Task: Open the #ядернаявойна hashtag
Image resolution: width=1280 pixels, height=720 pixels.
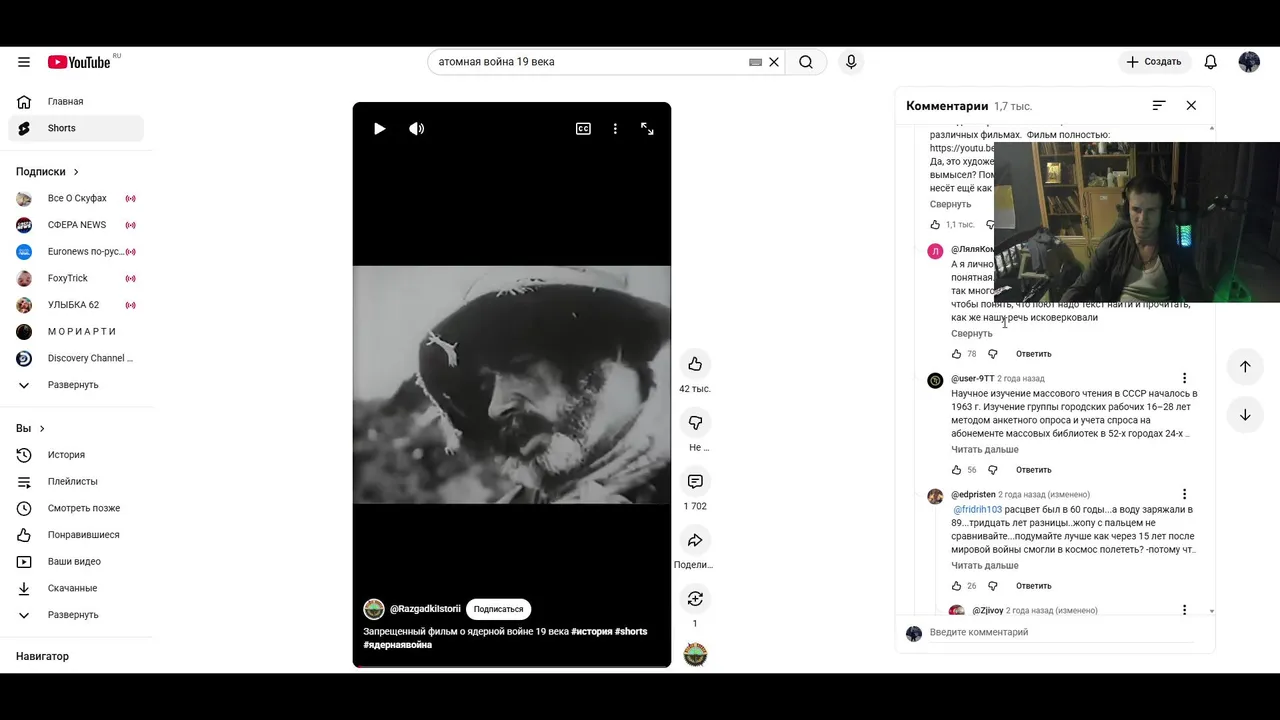Action: click(398, 645)
